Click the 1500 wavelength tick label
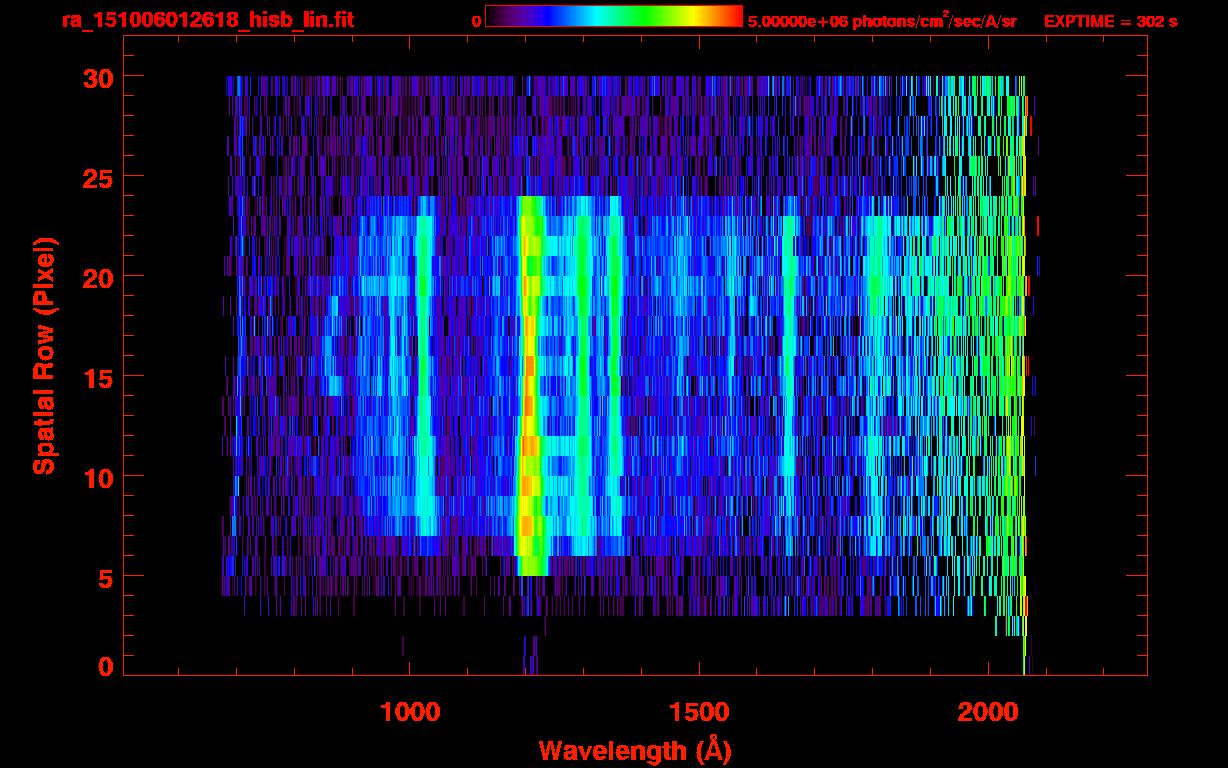 click(x=698, y=712)
